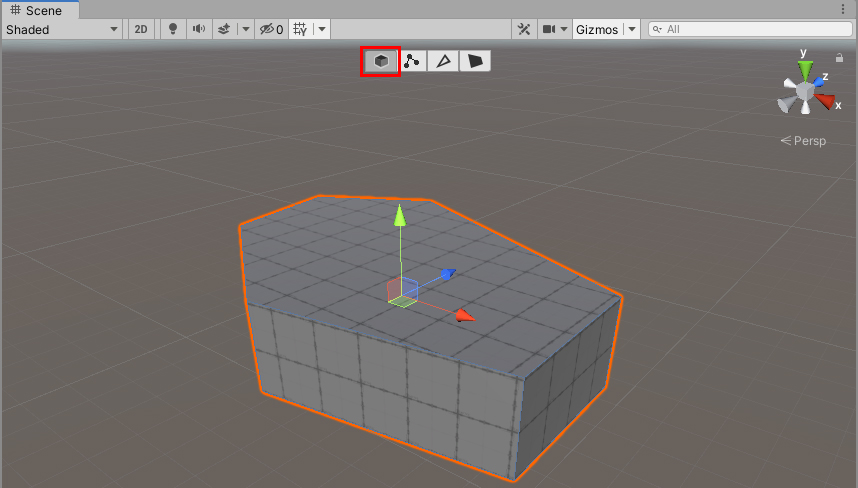Toggle Persp projection label
Viewport: 858px width, 488px height.
point(804,141)
